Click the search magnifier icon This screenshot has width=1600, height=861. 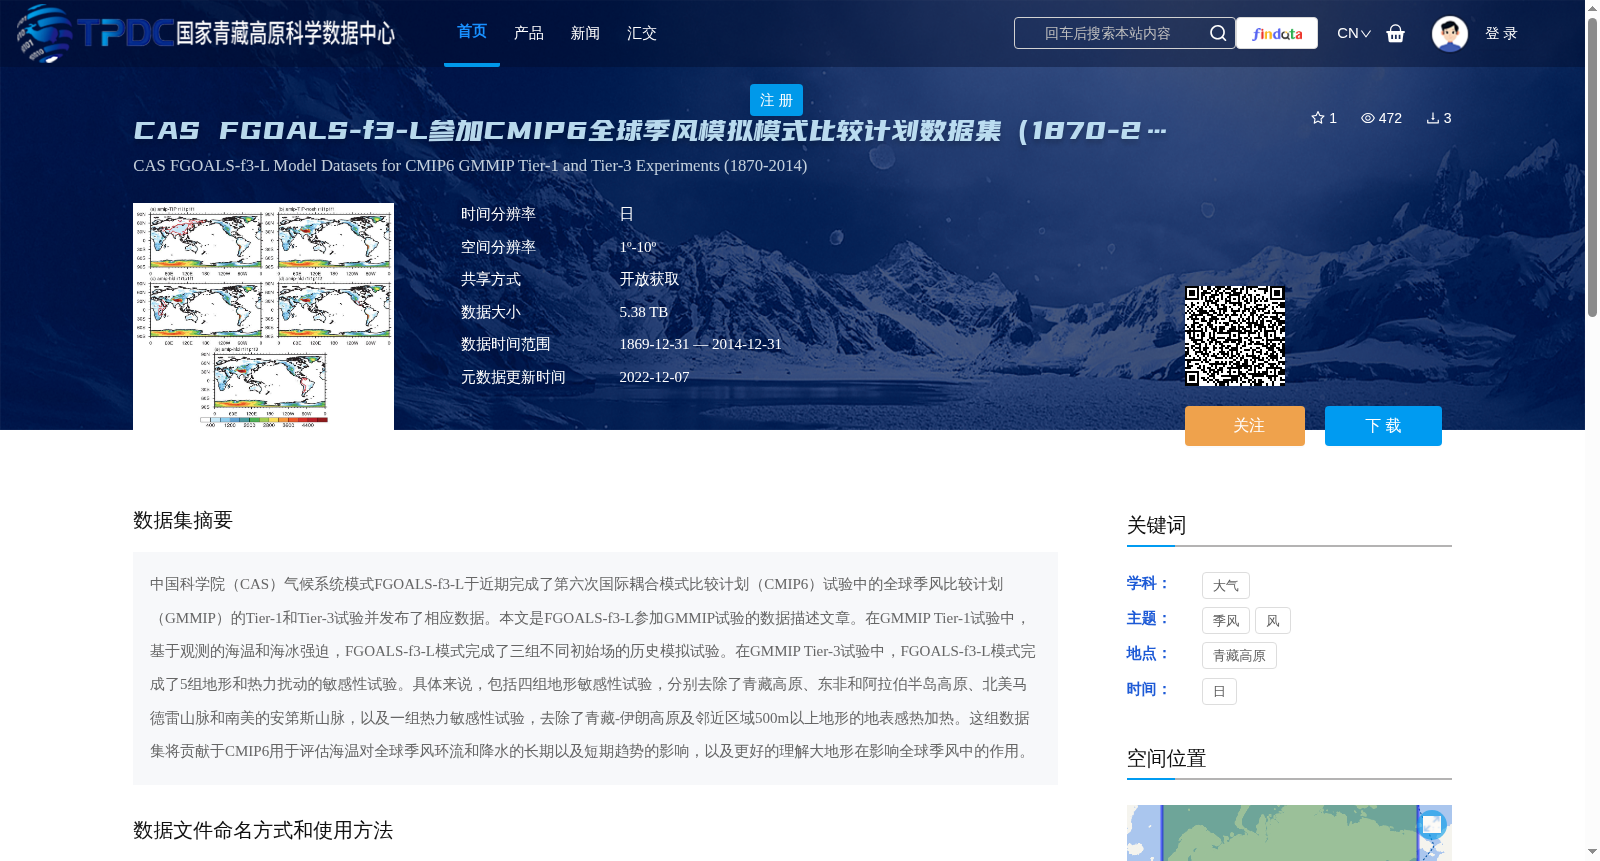1218,33
